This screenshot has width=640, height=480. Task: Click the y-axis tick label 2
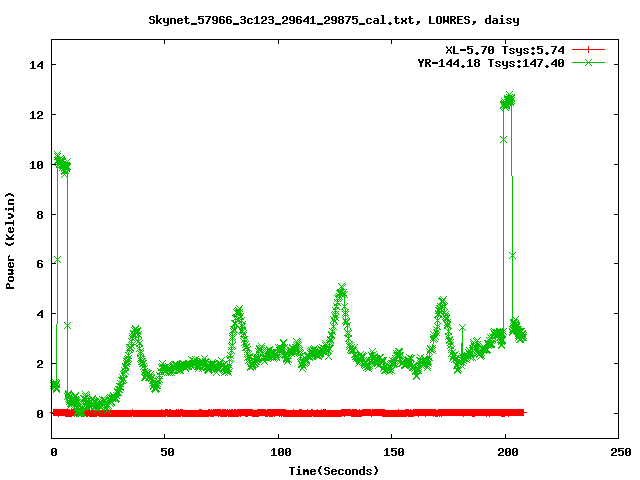[40, 364]
